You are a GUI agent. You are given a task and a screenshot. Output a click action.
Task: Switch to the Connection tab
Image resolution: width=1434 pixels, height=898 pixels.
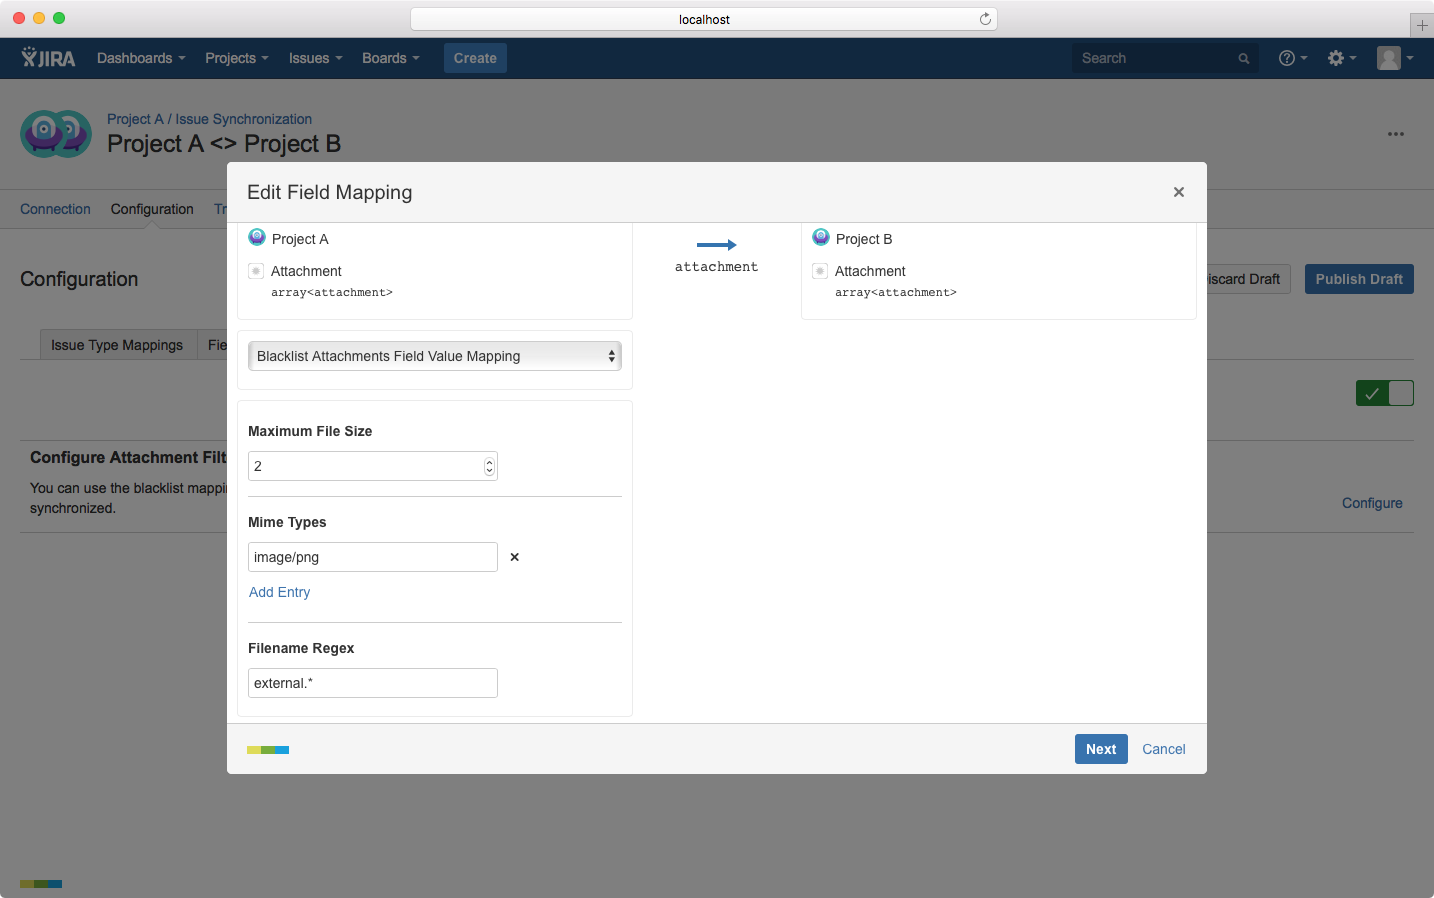click(x=55, y=209)
